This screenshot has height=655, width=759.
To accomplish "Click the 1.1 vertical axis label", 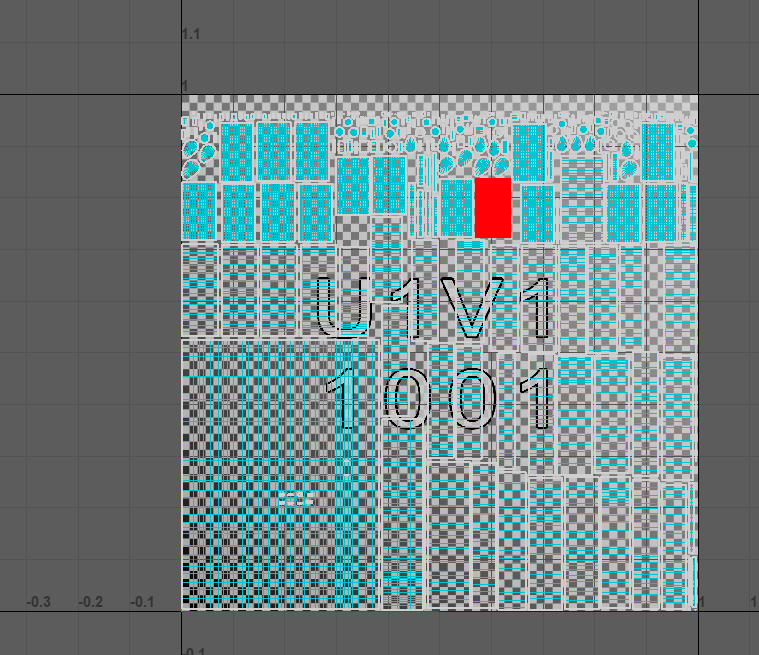I will pyautogui.click(x=191, y=35).
